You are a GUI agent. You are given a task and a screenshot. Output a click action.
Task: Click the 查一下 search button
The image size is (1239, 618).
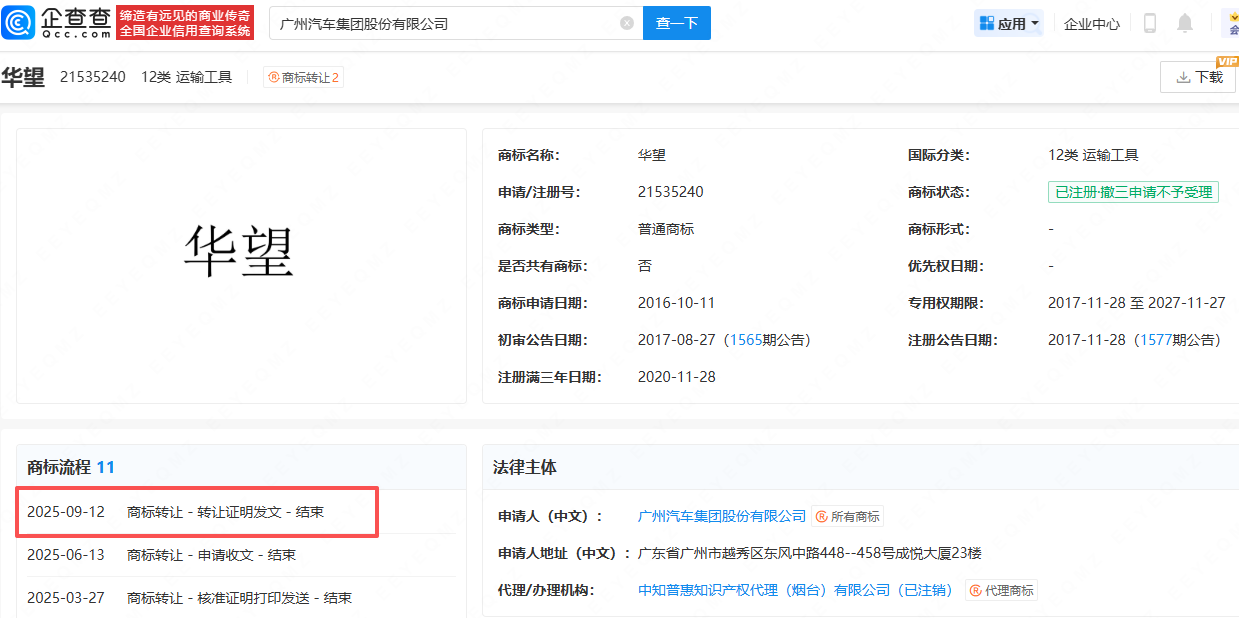tap(677, 23)
